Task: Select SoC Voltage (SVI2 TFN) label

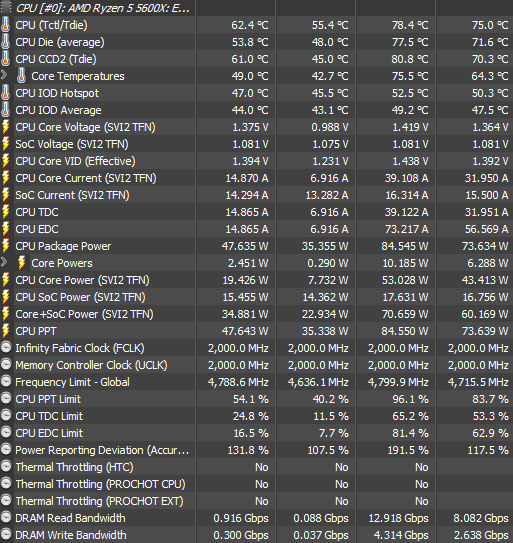Action: click(x=72, y=144)
